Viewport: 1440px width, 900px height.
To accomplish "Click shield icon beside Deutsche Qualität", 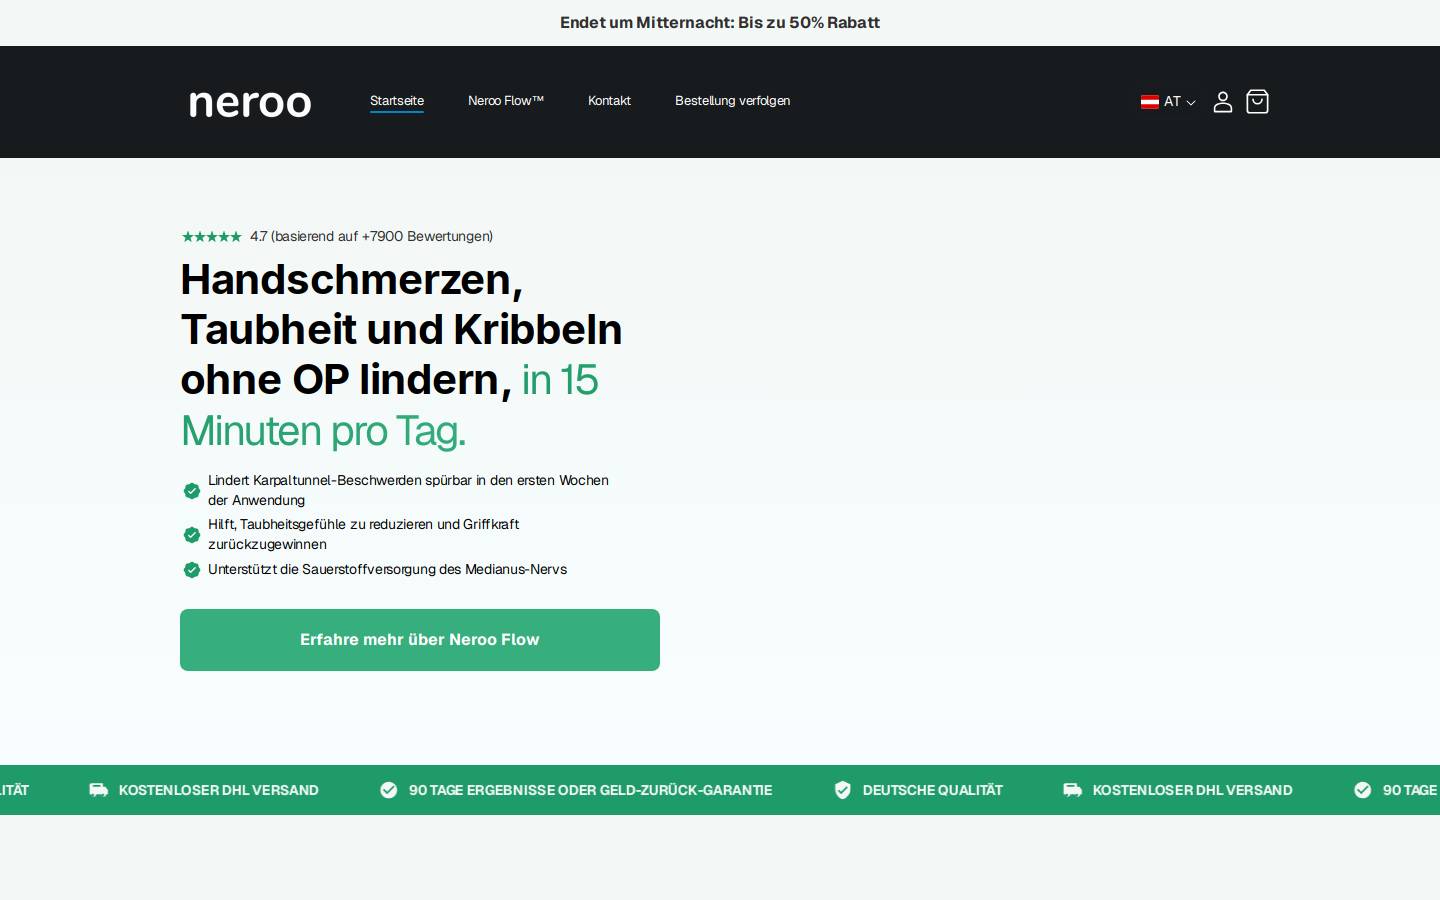I will pos(843,790).
